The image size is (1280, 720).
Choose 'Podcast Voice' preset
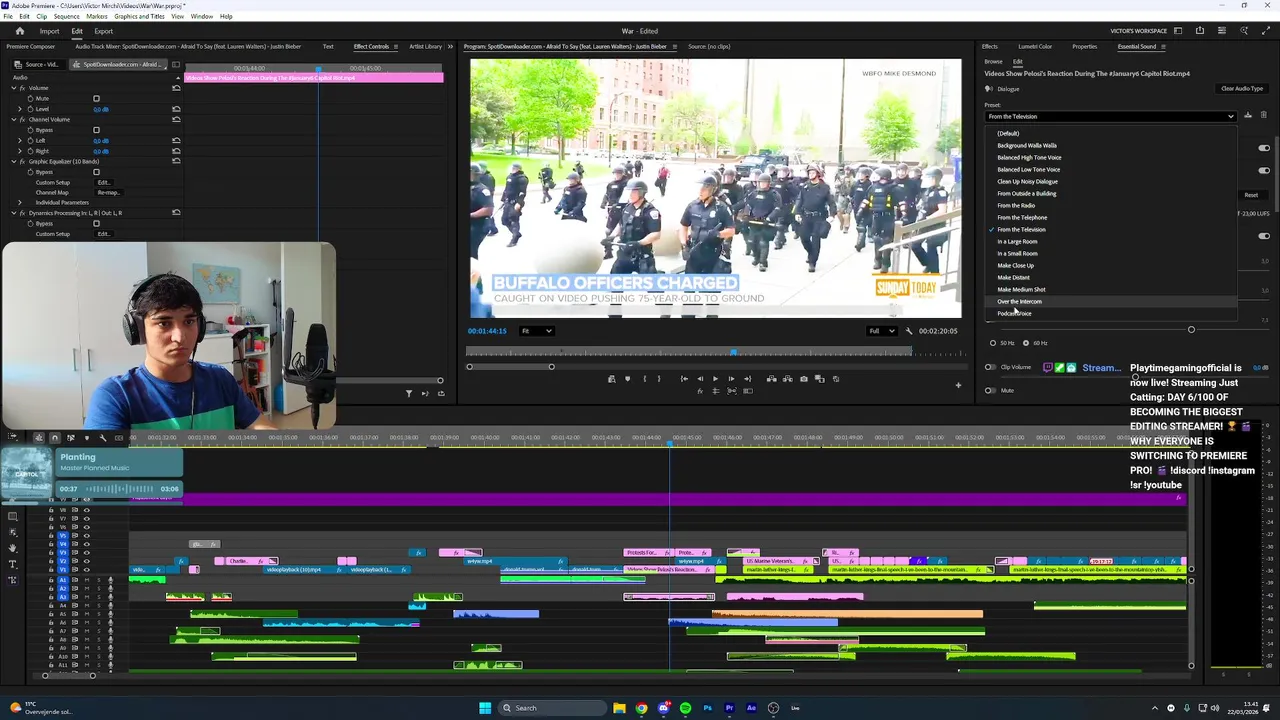click(1014, 314)
